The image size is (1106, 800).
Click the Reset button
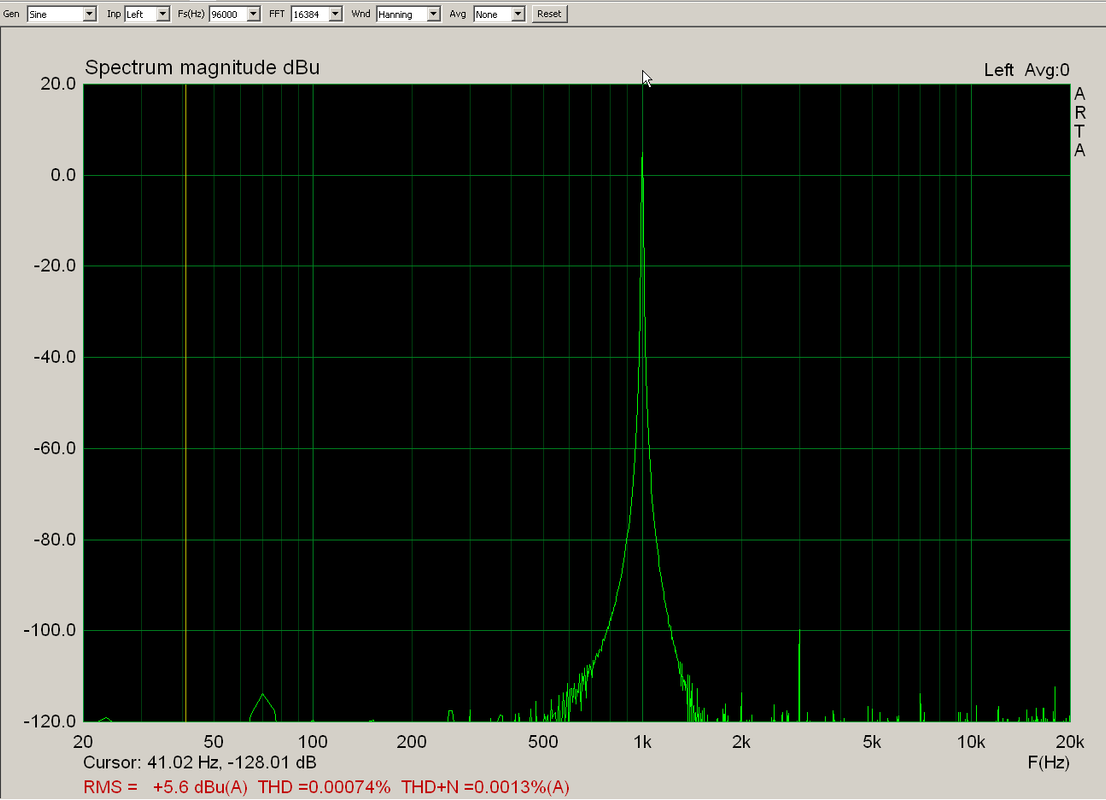point(549,14)
